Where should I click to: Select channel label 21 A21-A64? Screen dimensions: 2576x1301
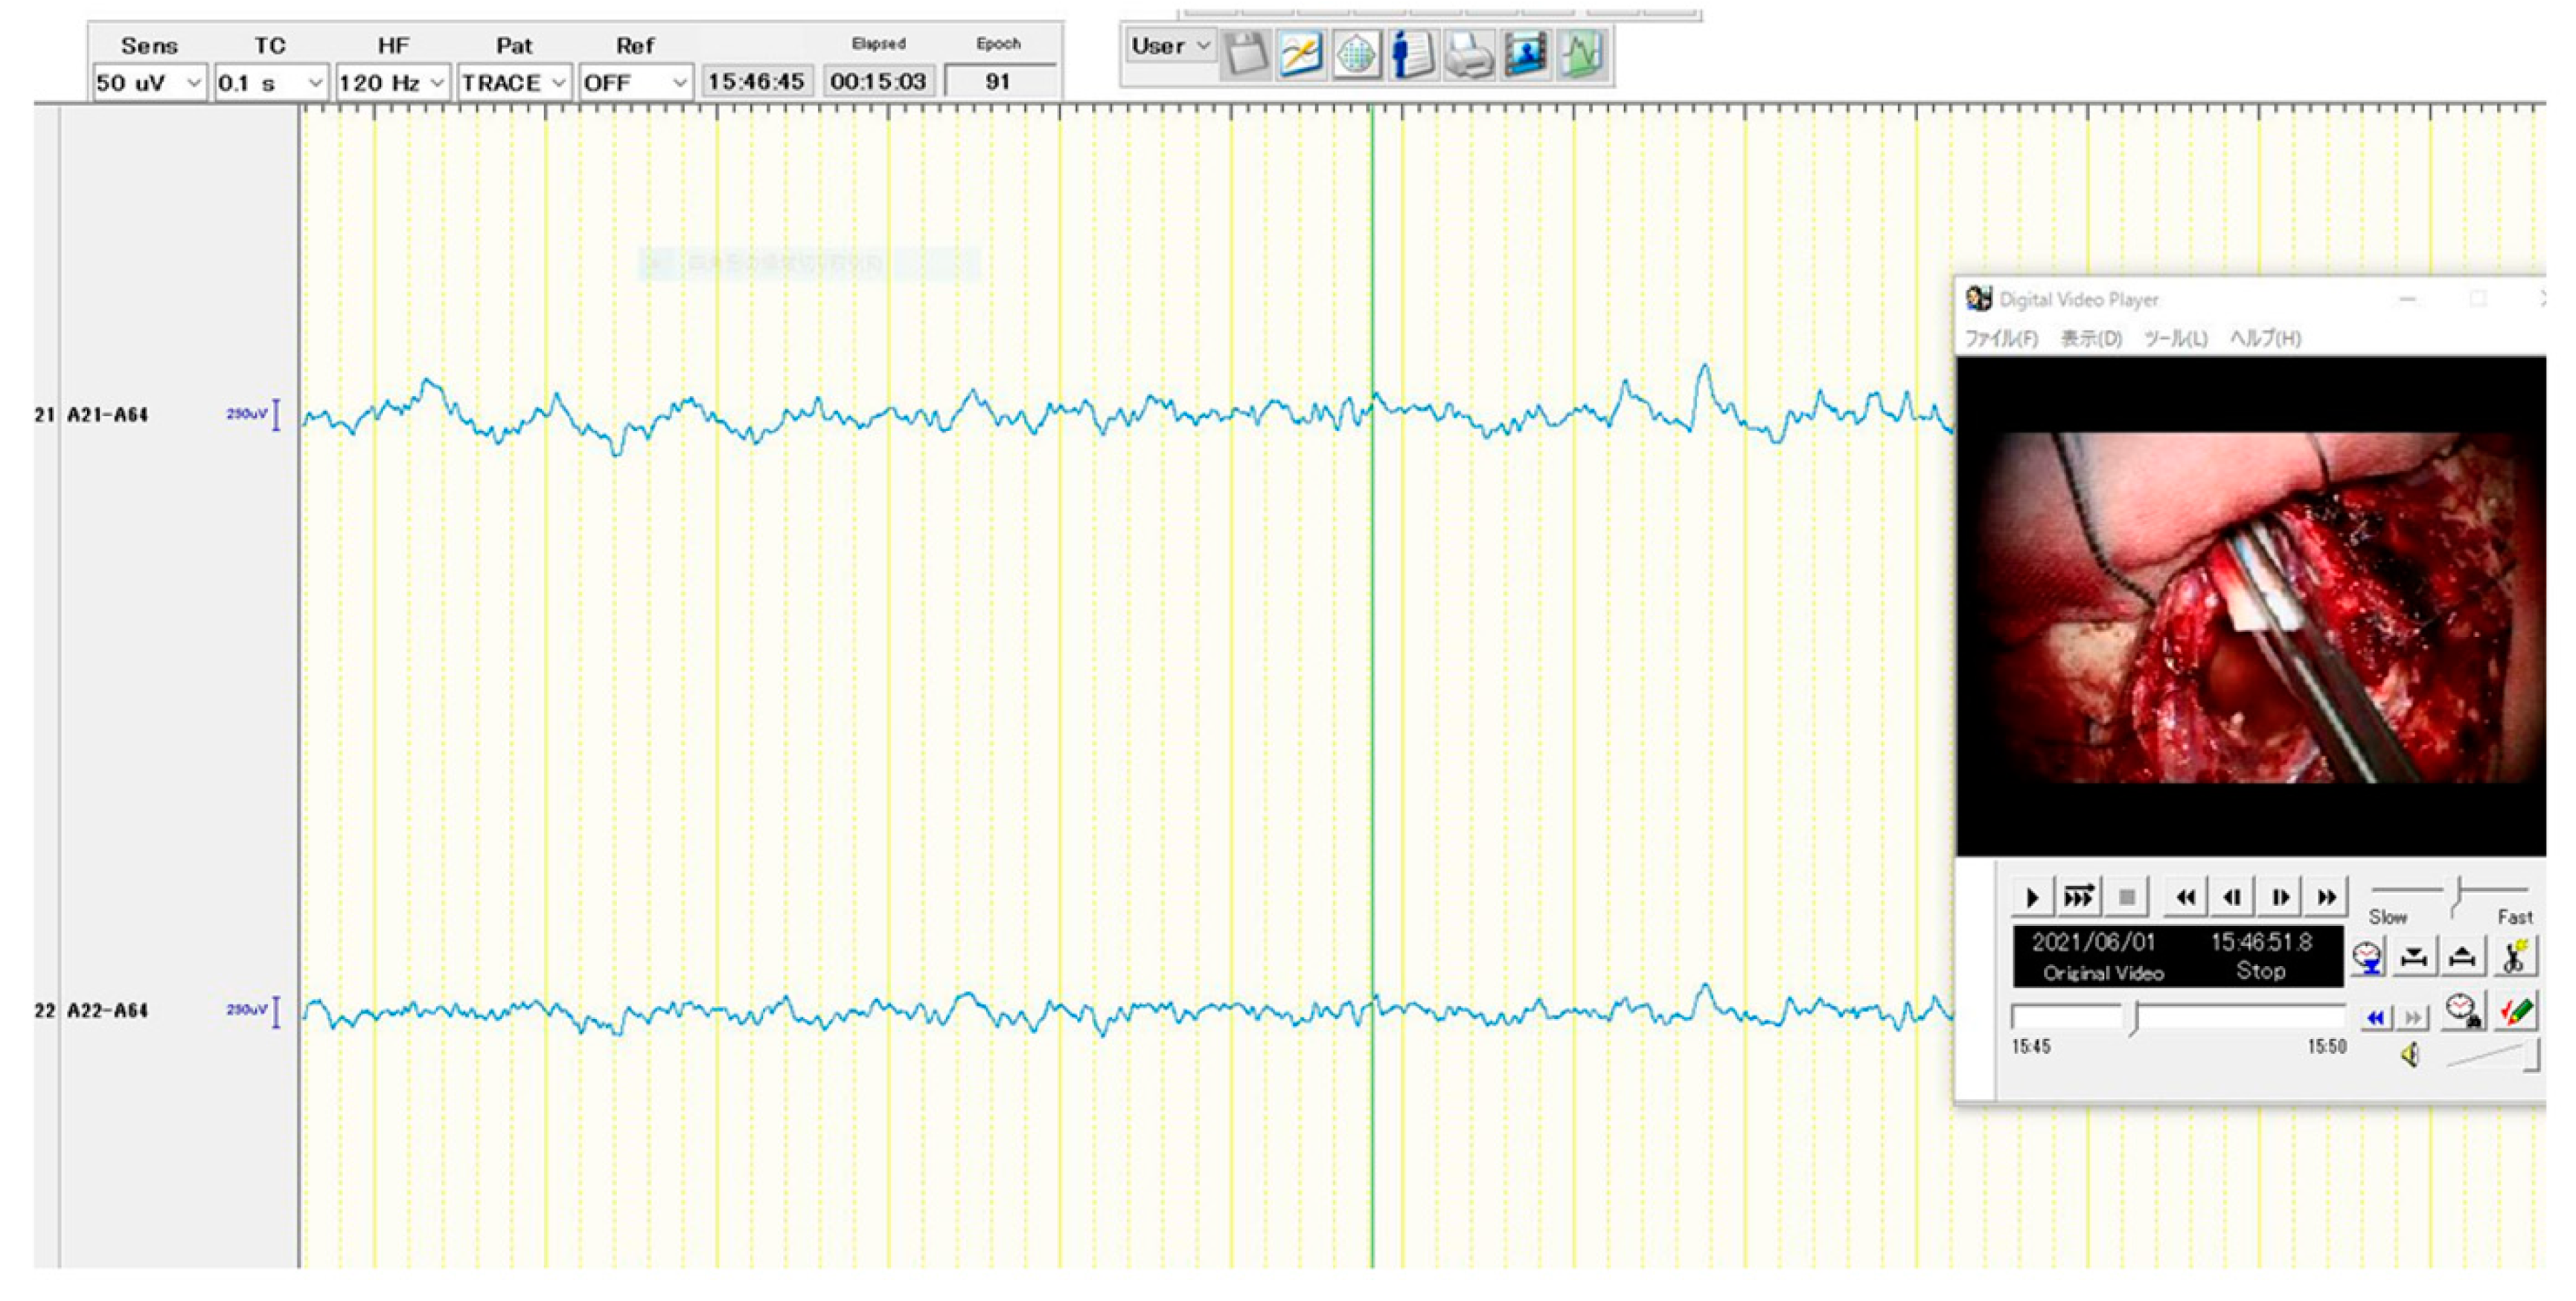(x=91, y=415)
